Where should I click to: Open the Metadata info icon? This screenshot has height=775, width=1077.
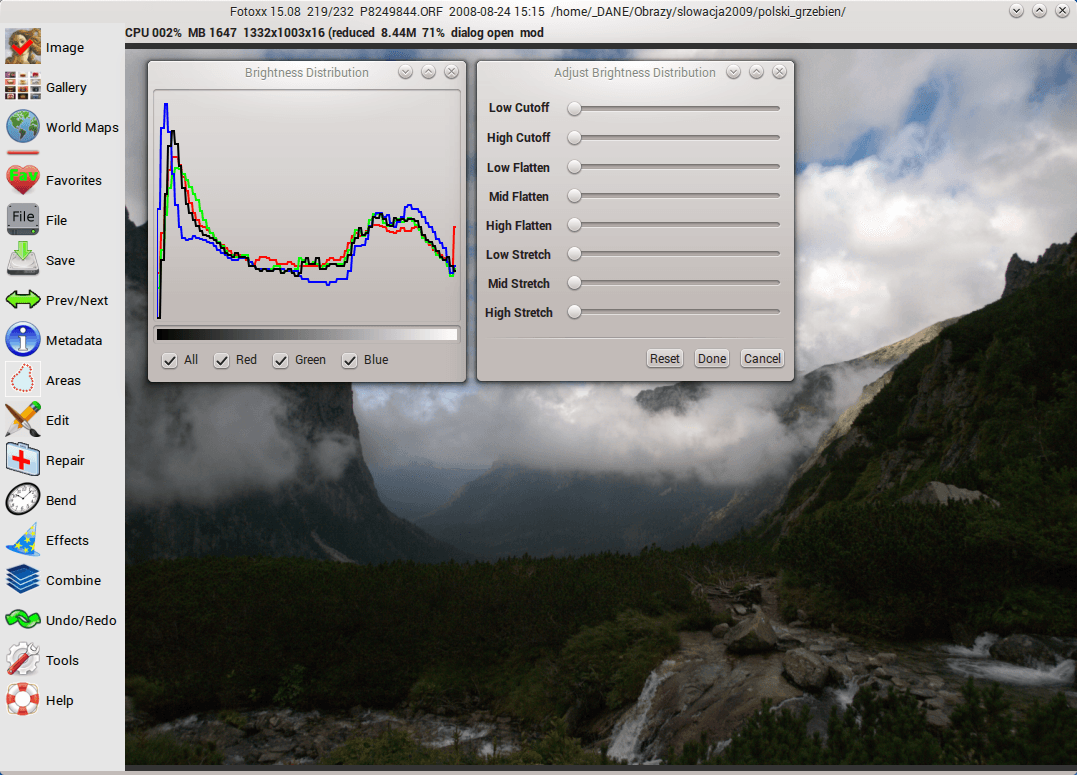[x=23, y=339]
